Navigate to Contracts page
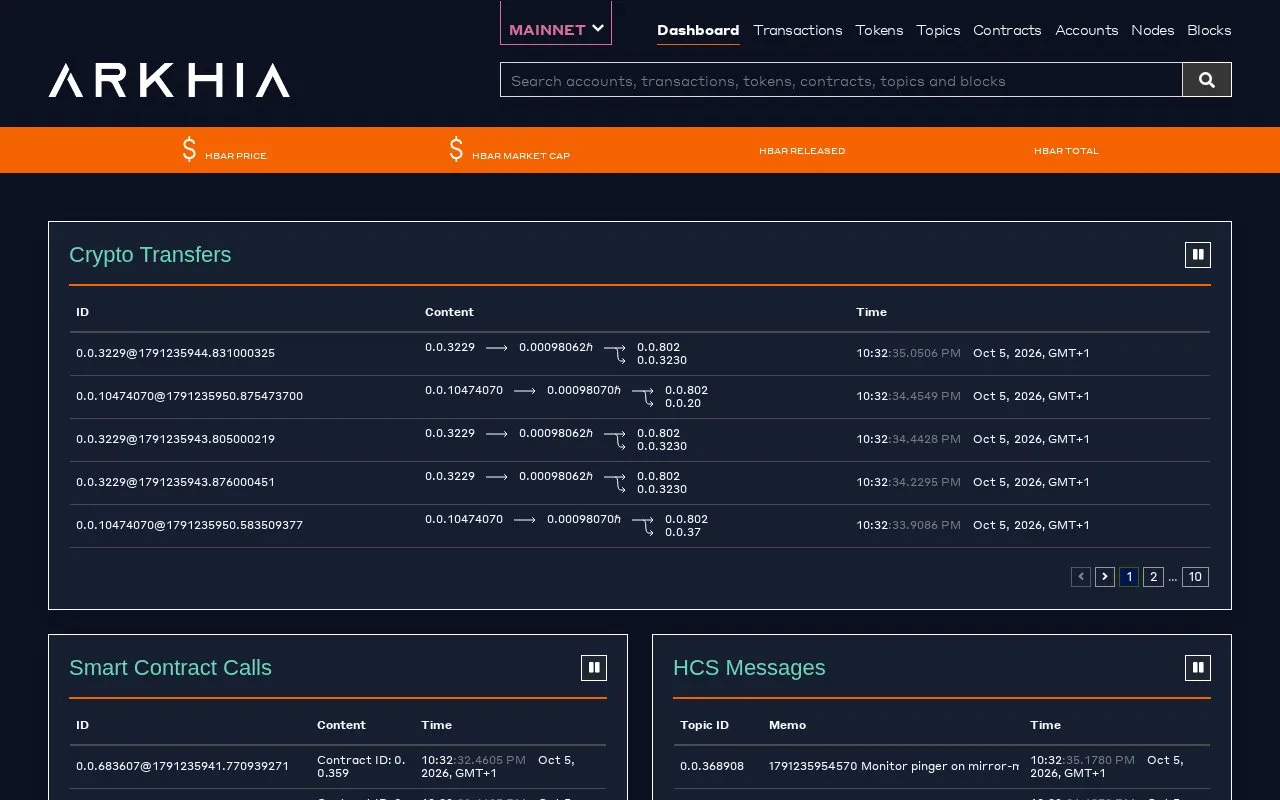The image size is (1280, 800). tap(1007, 30)
